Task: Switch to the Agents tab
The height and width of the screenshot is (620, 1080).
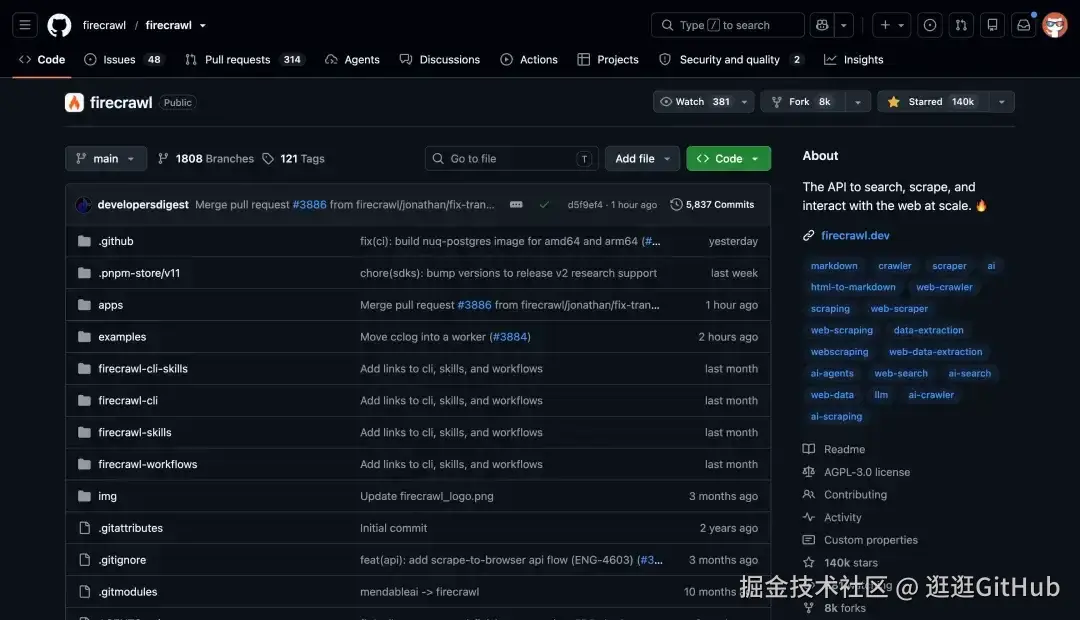Action: (352, 60)
